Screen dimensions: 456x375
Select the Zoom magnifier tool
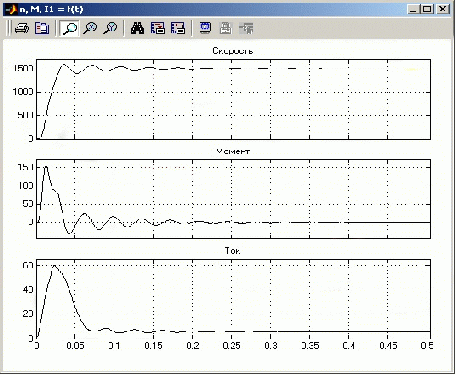70,28
